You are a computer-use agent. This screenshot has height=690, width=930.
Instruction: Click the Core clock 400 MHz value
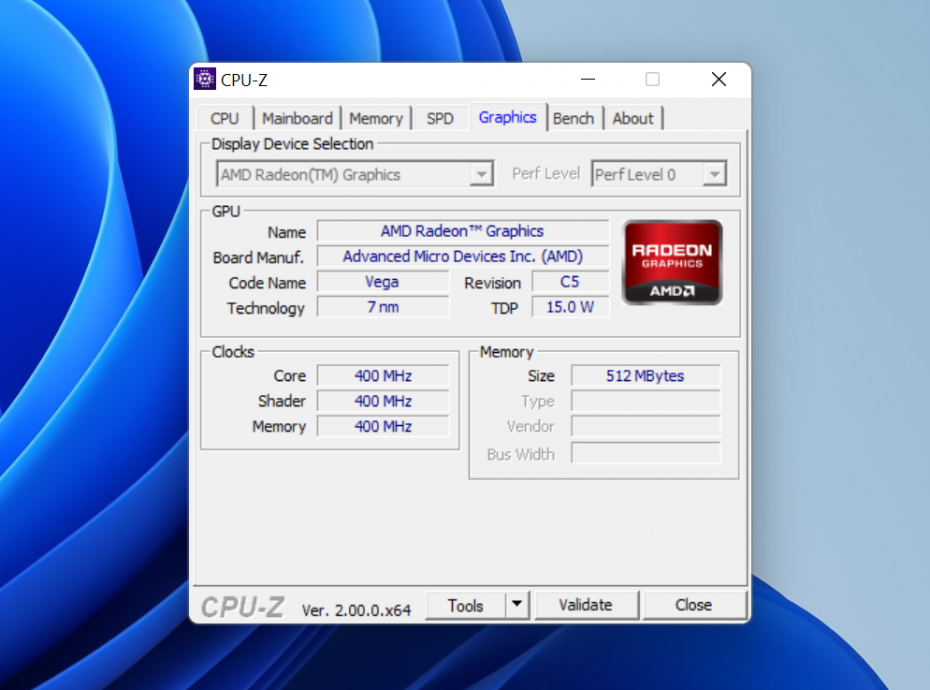[383, 376]
